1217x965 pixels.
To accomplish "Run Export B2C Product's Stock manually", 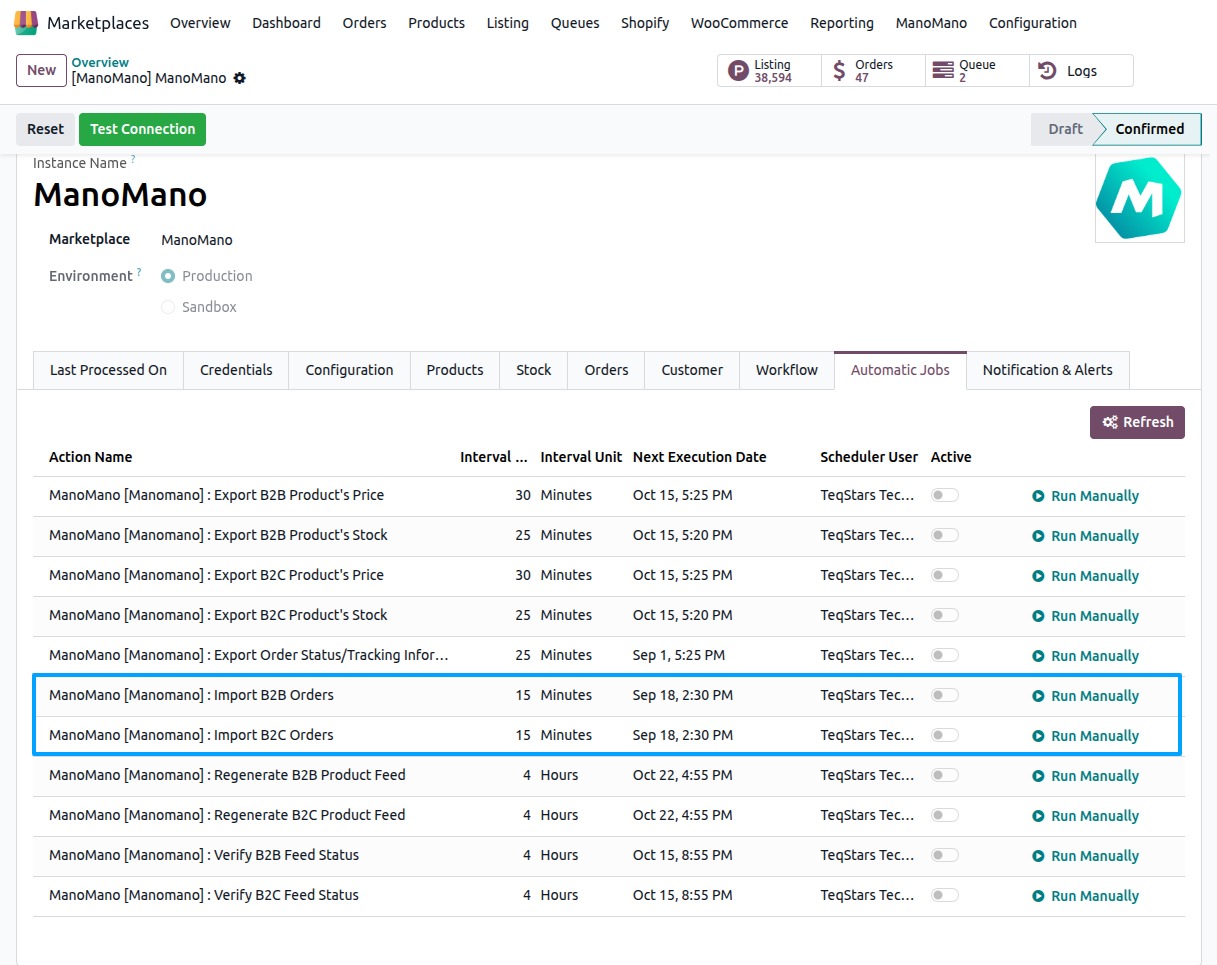I will [1085, 616].
